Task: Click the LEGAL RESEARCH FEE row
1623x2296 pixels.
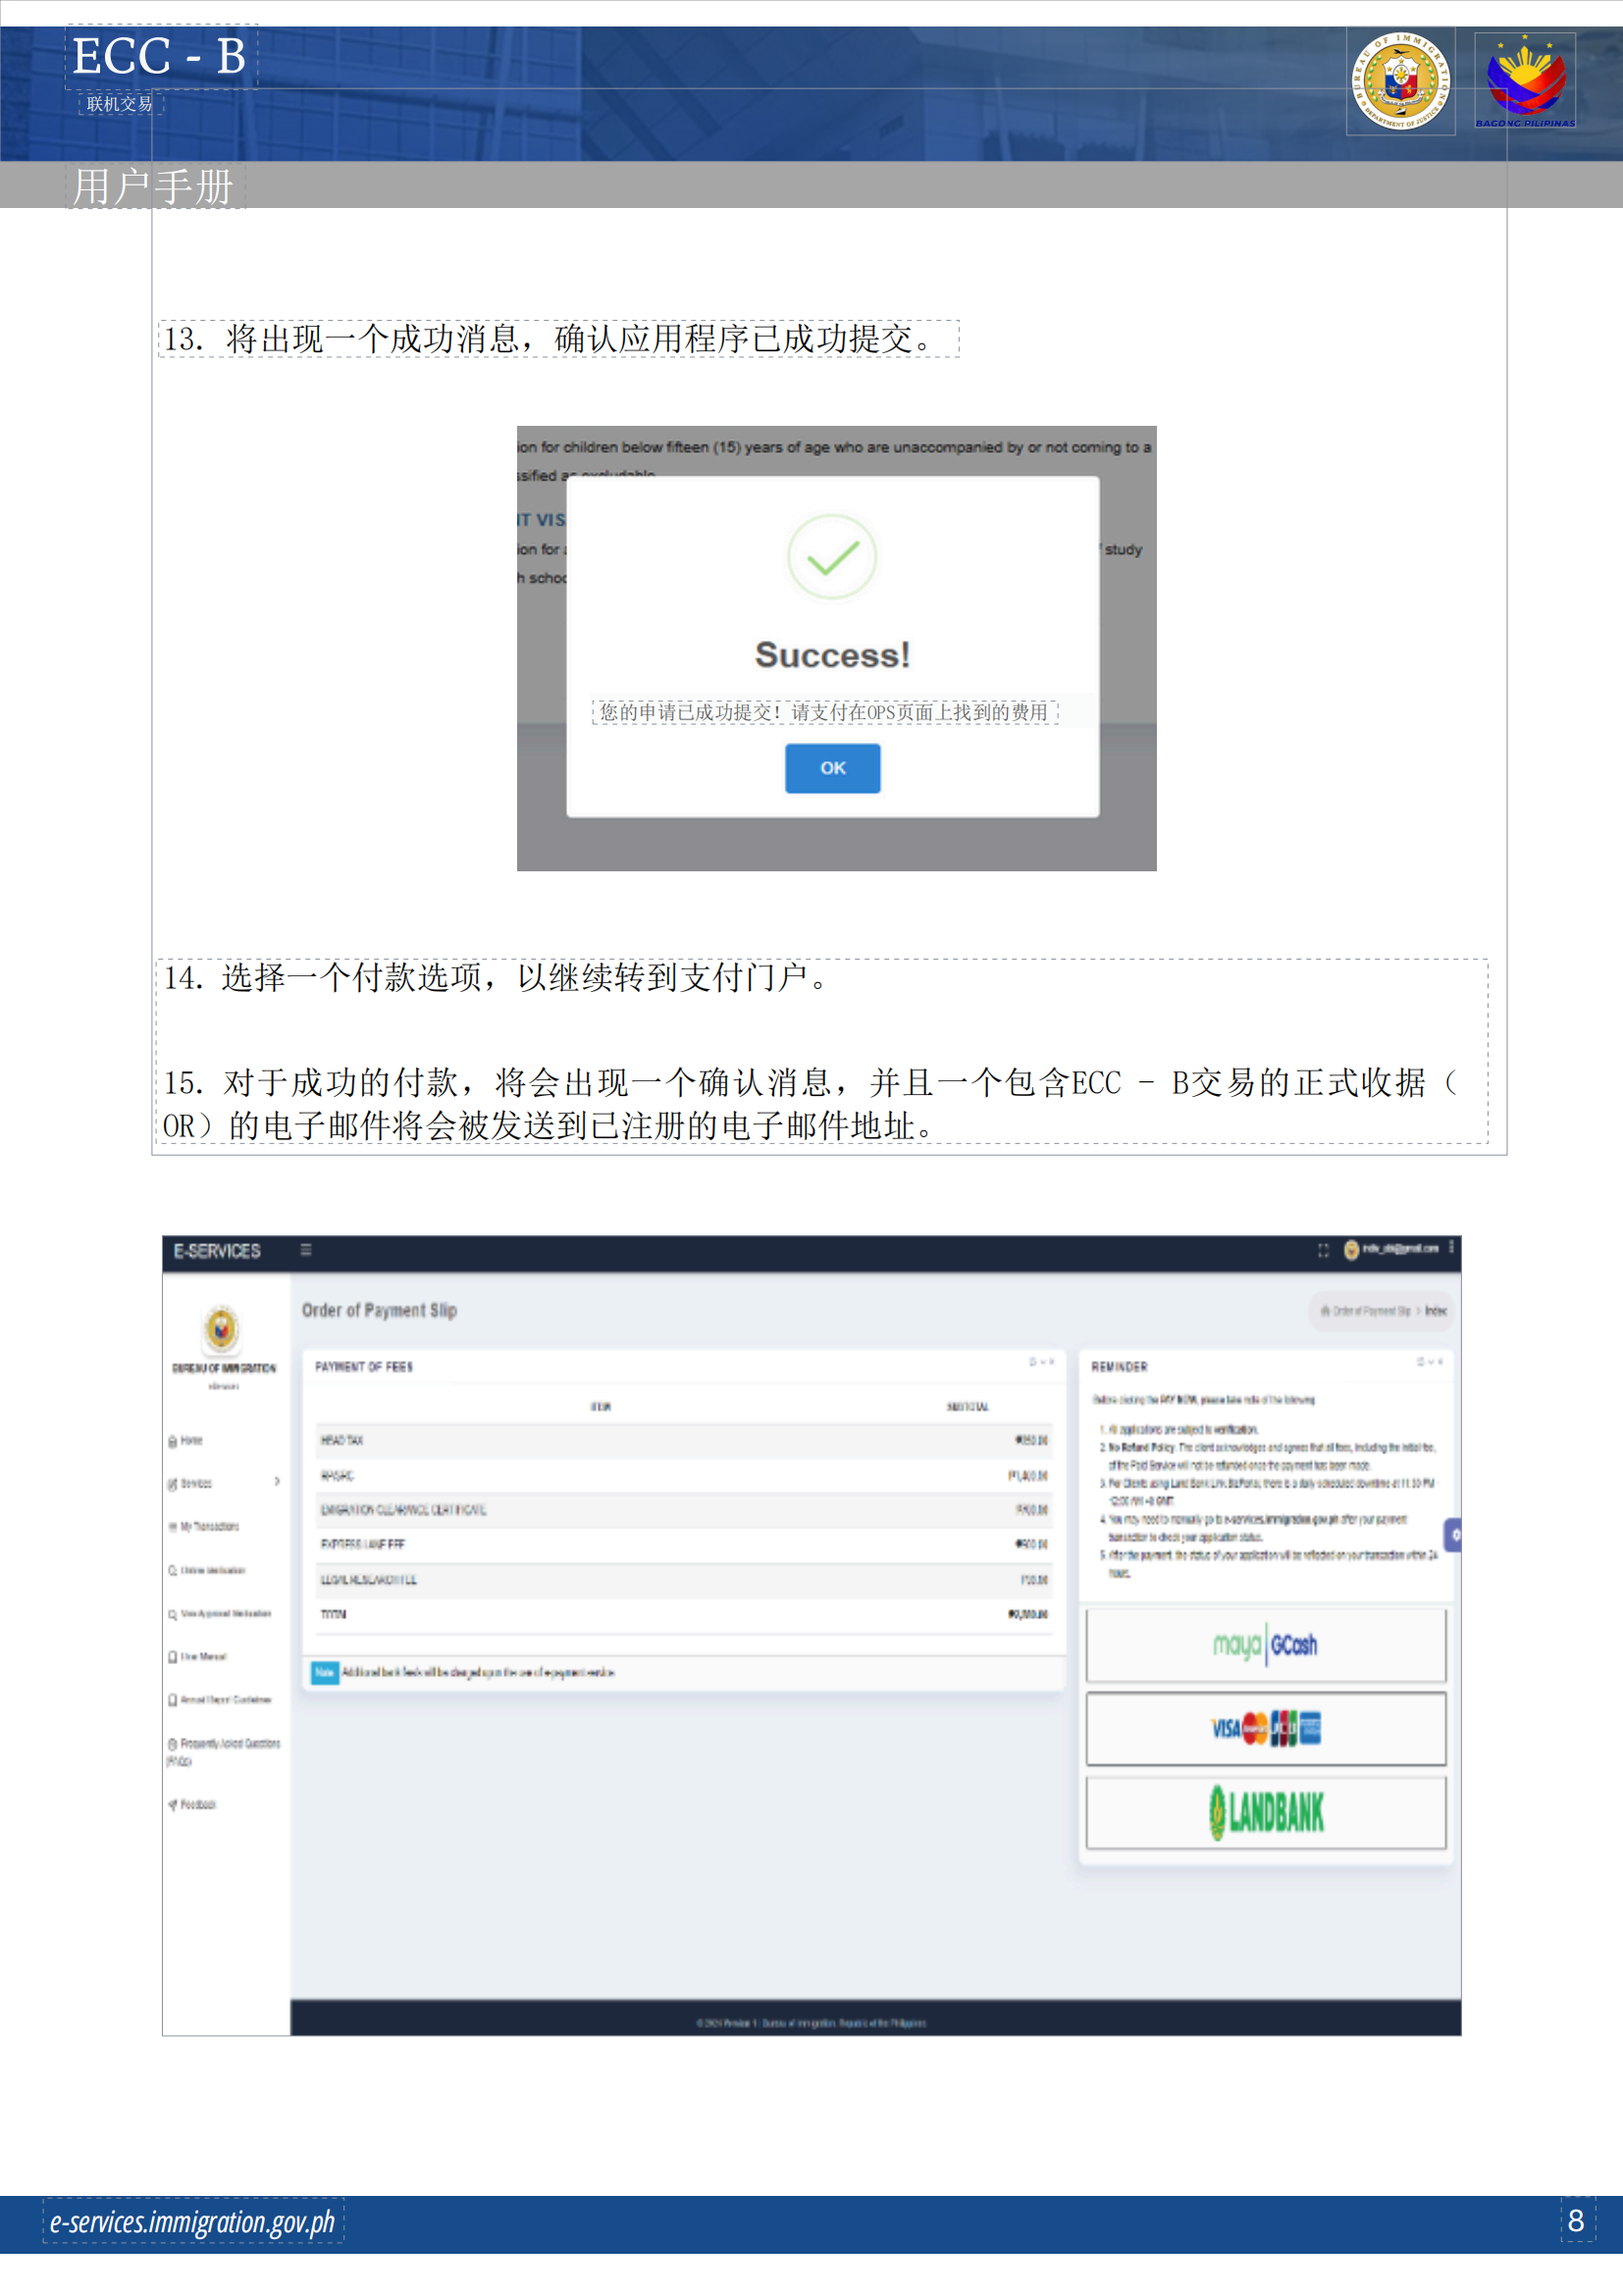Action: [683, 1580]
